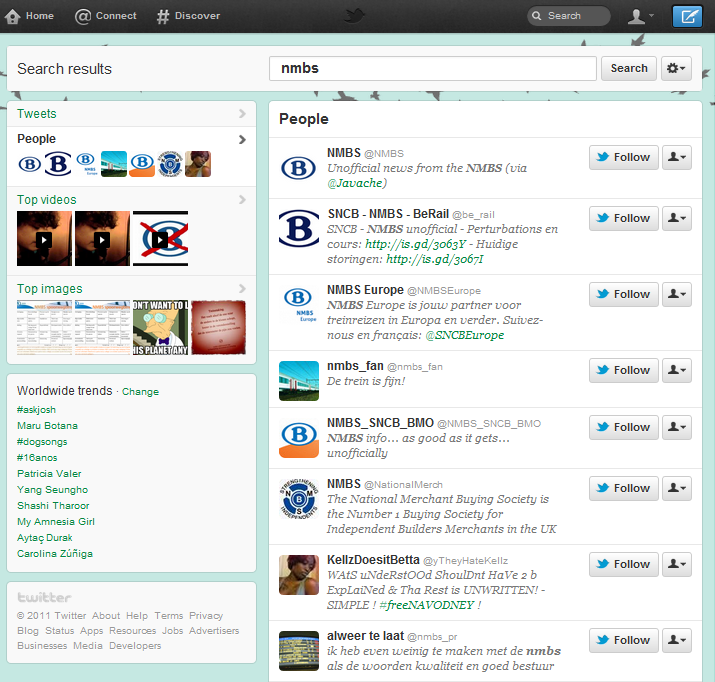Play the crossed-out logo video thumbnail

160,238
